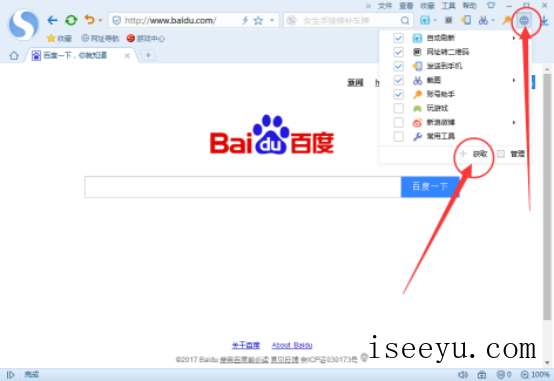Screen dimensions: 554x381
Task: Open the 帮助 menu
Action: pyautogui.click(x=470, y=5)
